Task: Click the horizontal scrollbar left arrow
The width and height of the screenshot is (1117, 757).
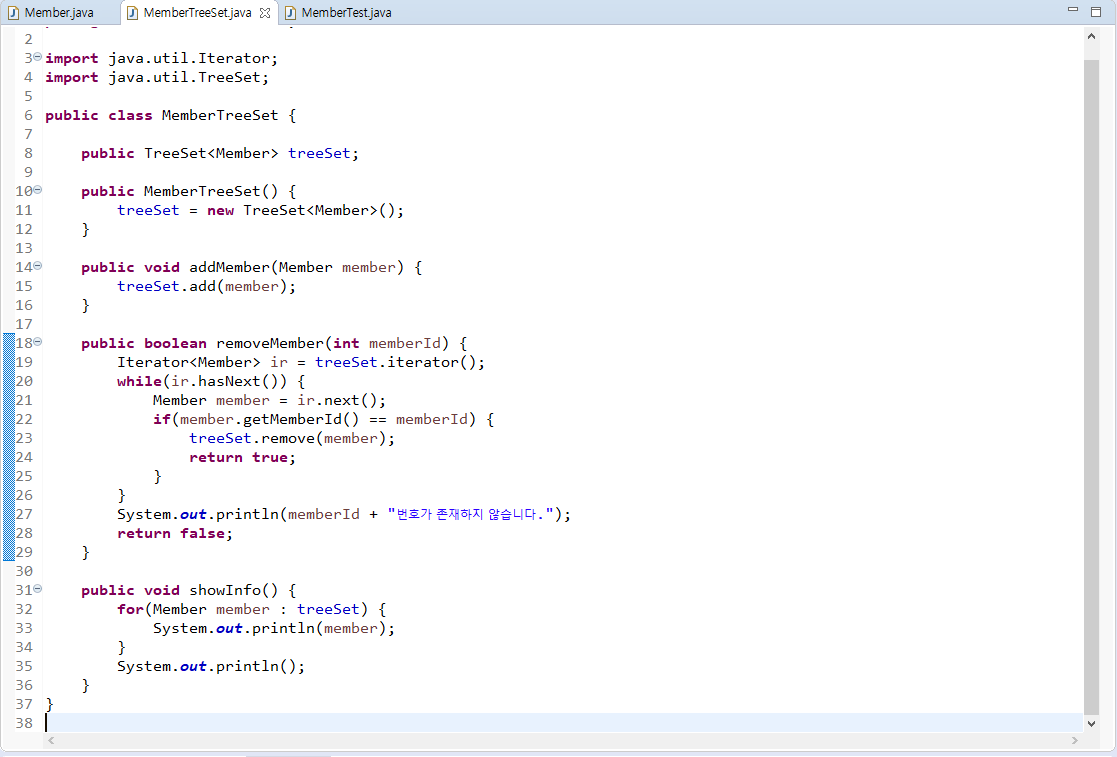Action: pos(51,741)
